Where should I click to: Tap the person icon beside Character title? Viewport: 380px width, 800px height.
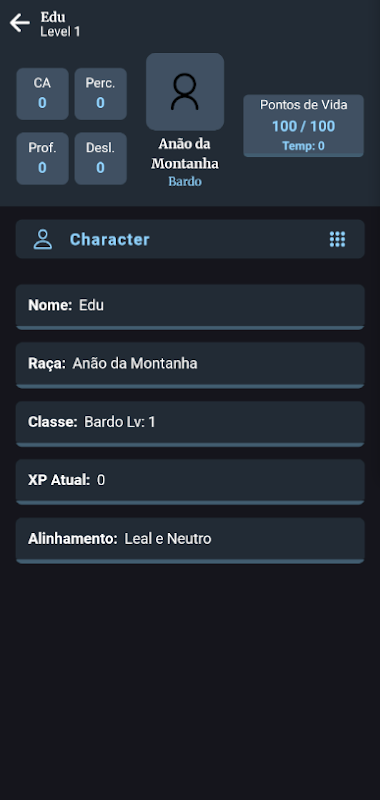(43, 239)
